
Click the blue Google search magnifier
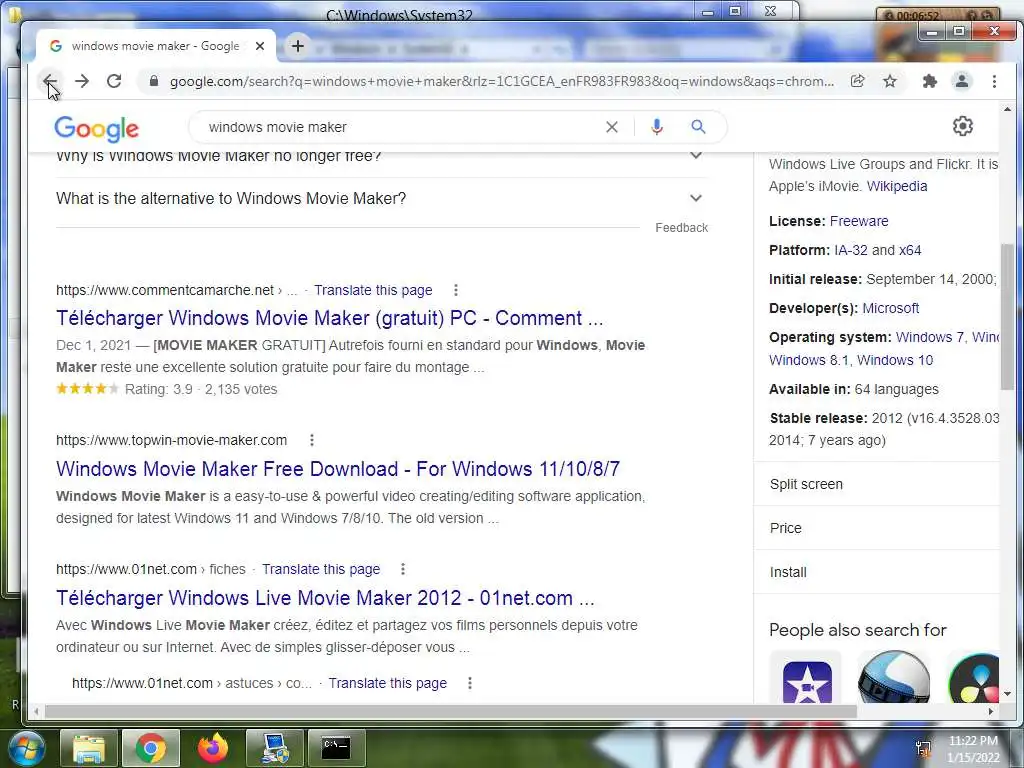tap(698, 127)
